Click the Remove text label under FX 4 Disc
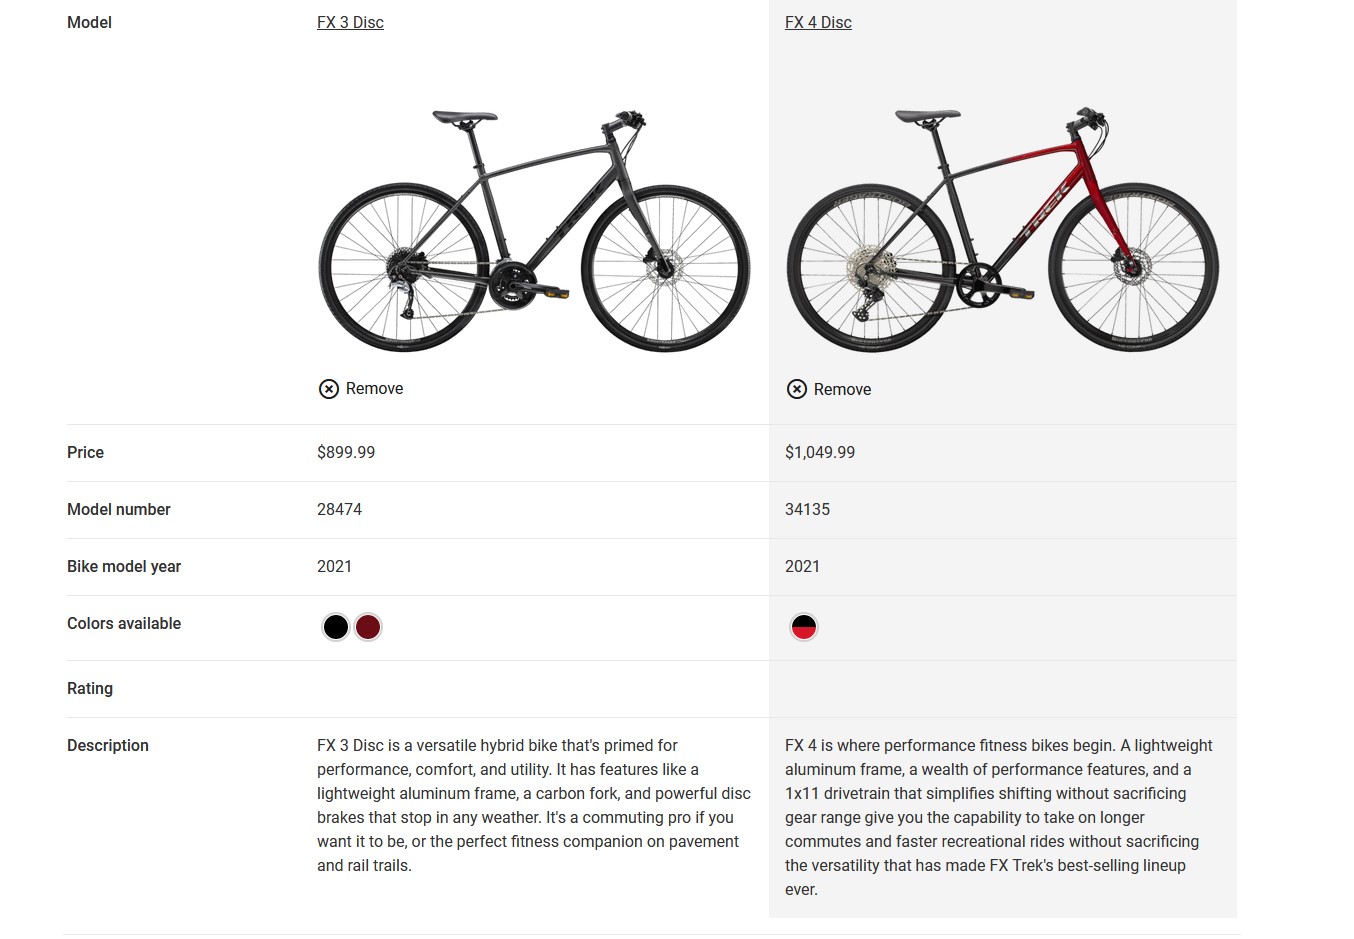The height and width of the screenshot is (939, 1354). (x=842, y=390)
